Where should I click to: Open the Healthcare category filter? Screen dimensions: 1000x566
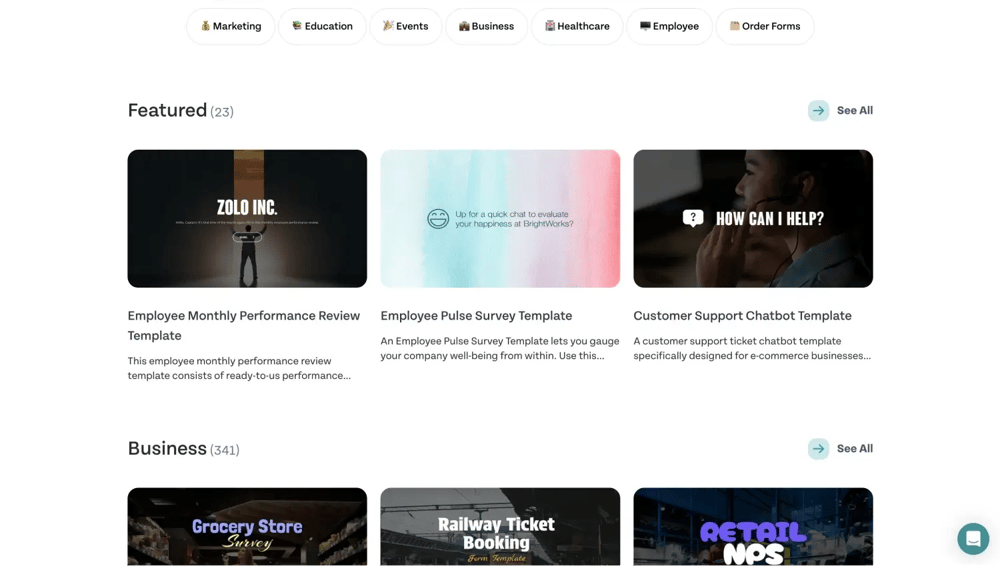(x=577, y=26)
